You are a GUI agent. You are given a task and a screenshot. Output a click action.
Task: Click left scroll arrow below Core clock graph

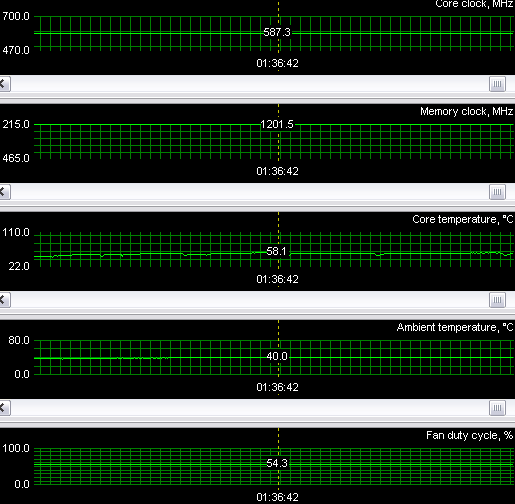[x=5, y=84]
